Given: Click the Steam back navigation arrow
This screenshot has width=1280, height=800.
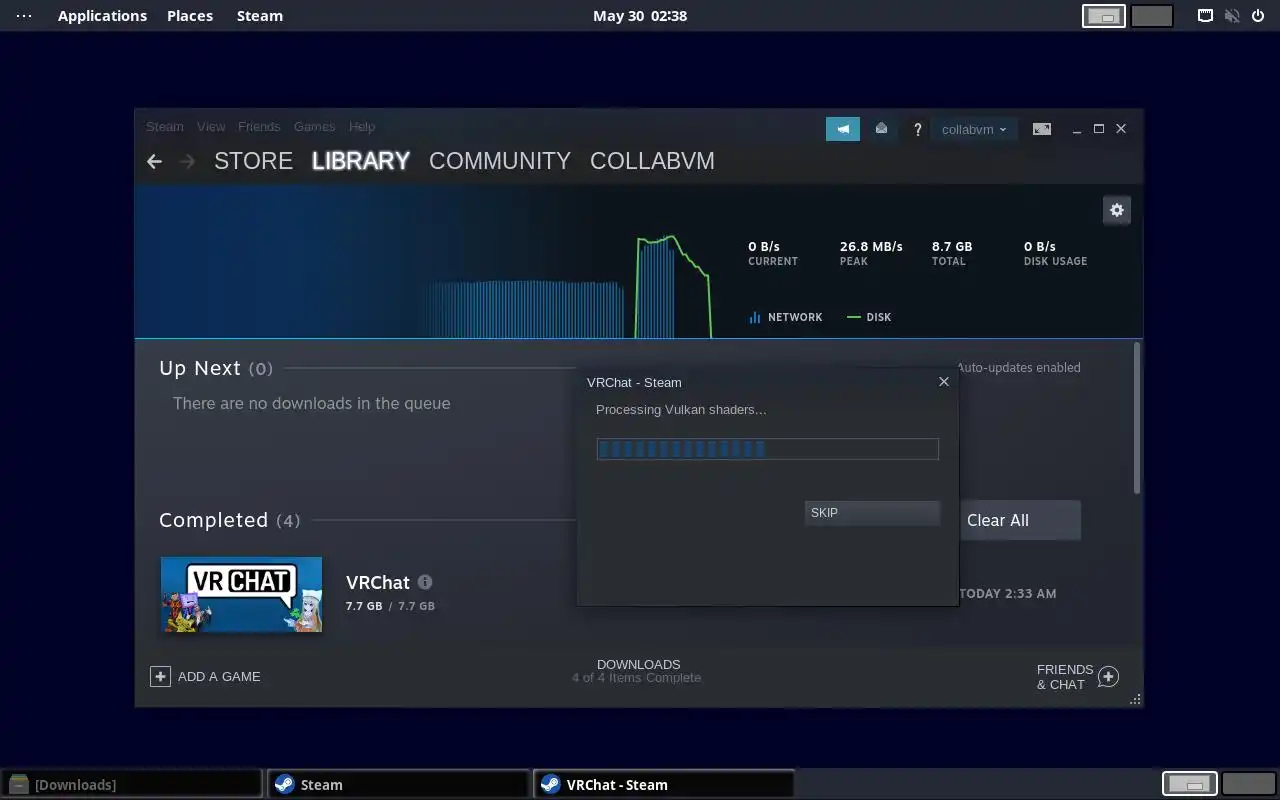Looking at the screenshot, I should click(154, 161).
